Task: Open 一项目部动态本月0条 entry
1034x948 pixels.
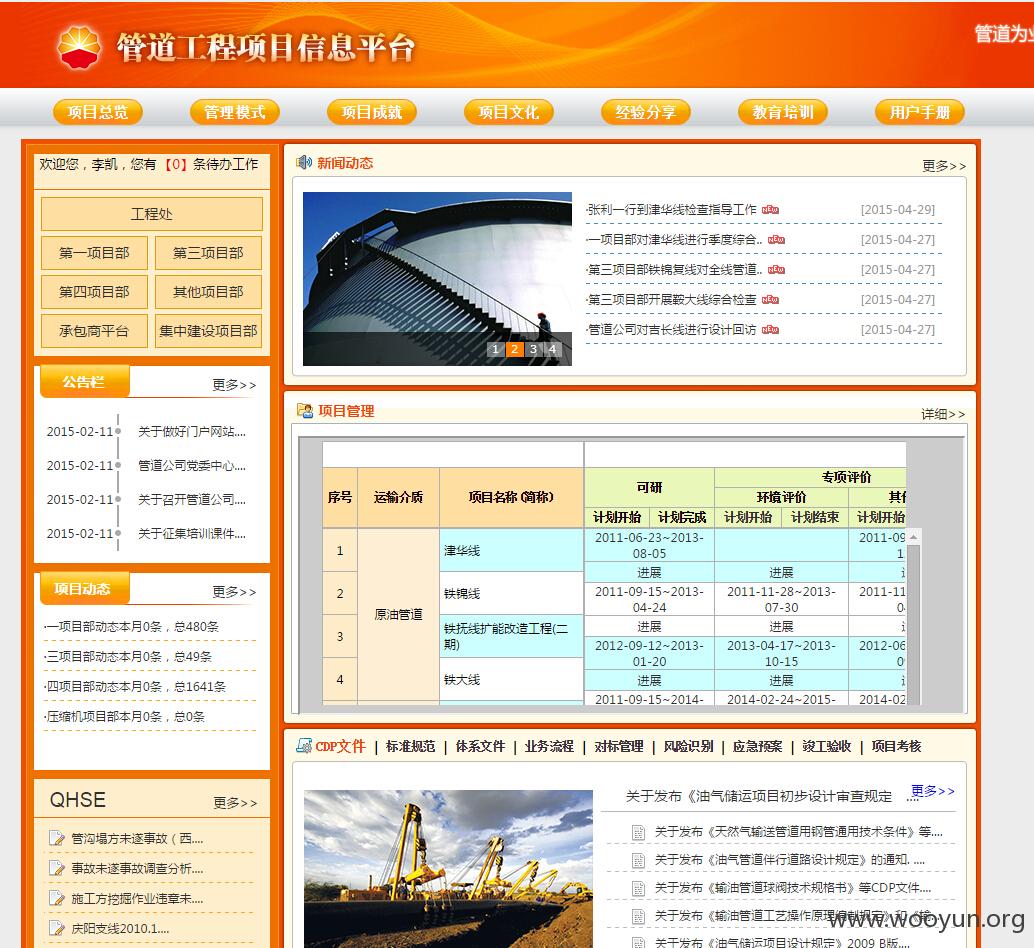Action: pos(132,626)
